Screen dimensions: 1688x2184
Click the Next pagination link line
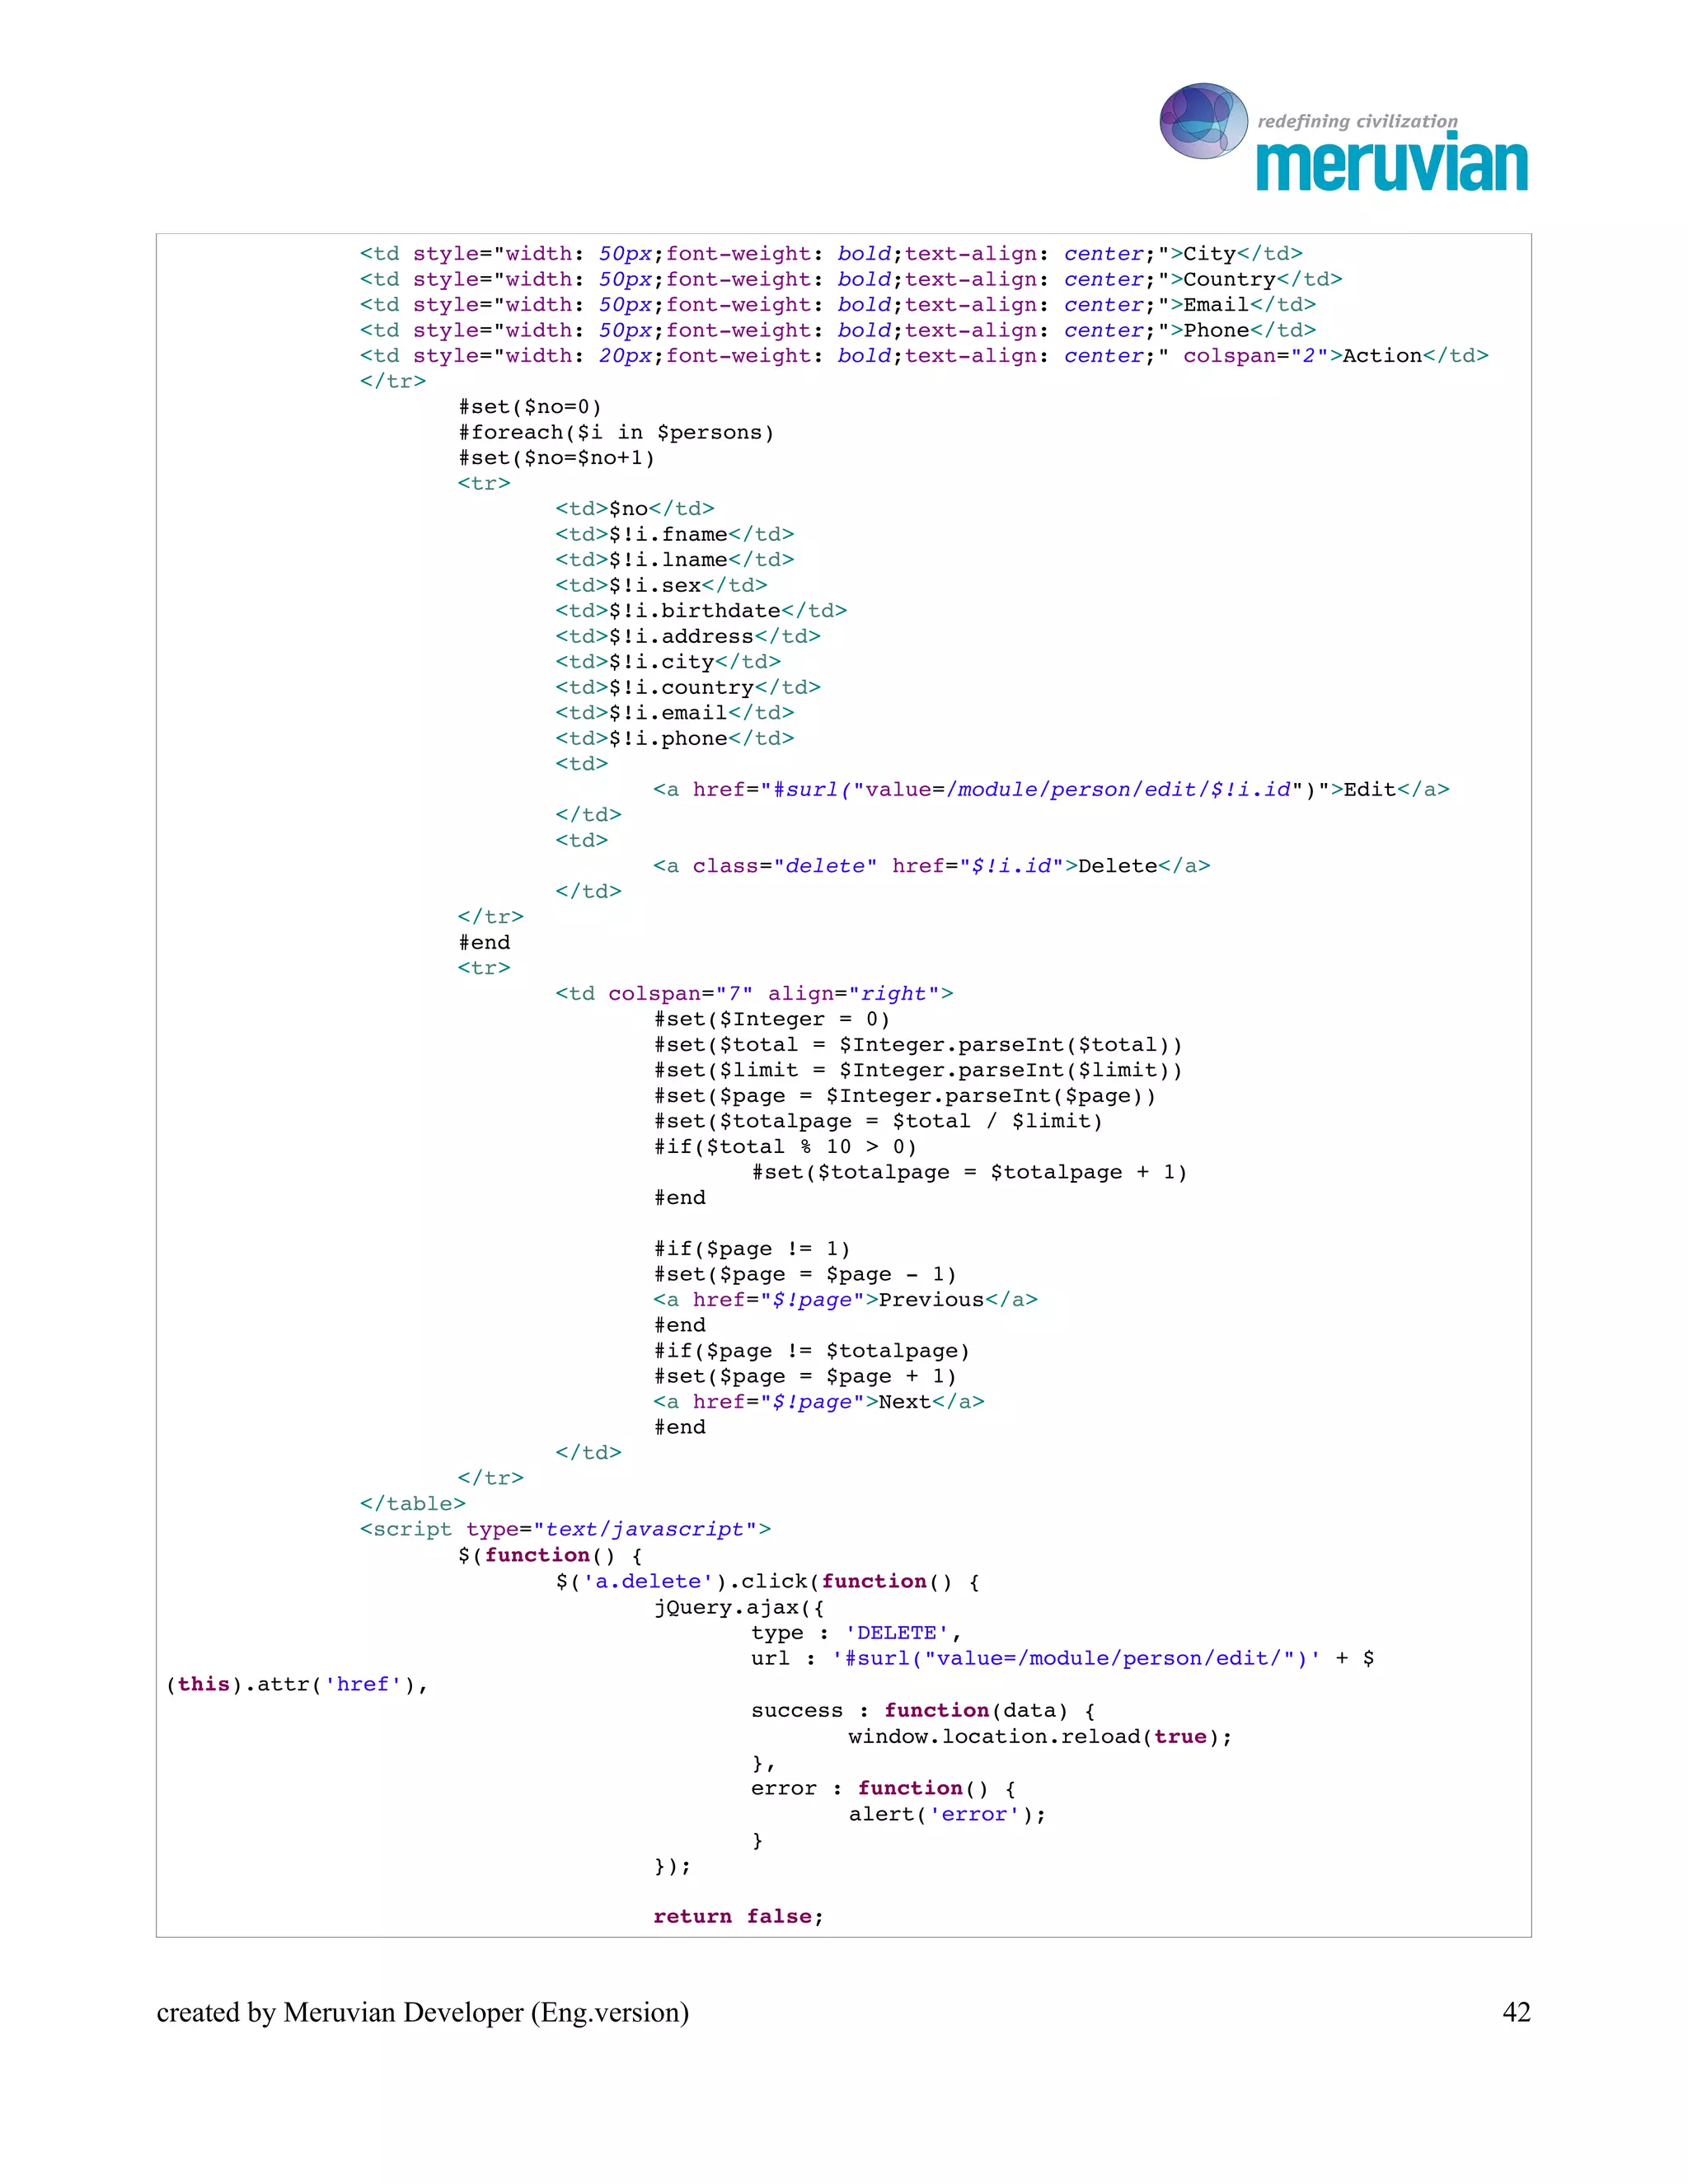[x=818, y=1401]
